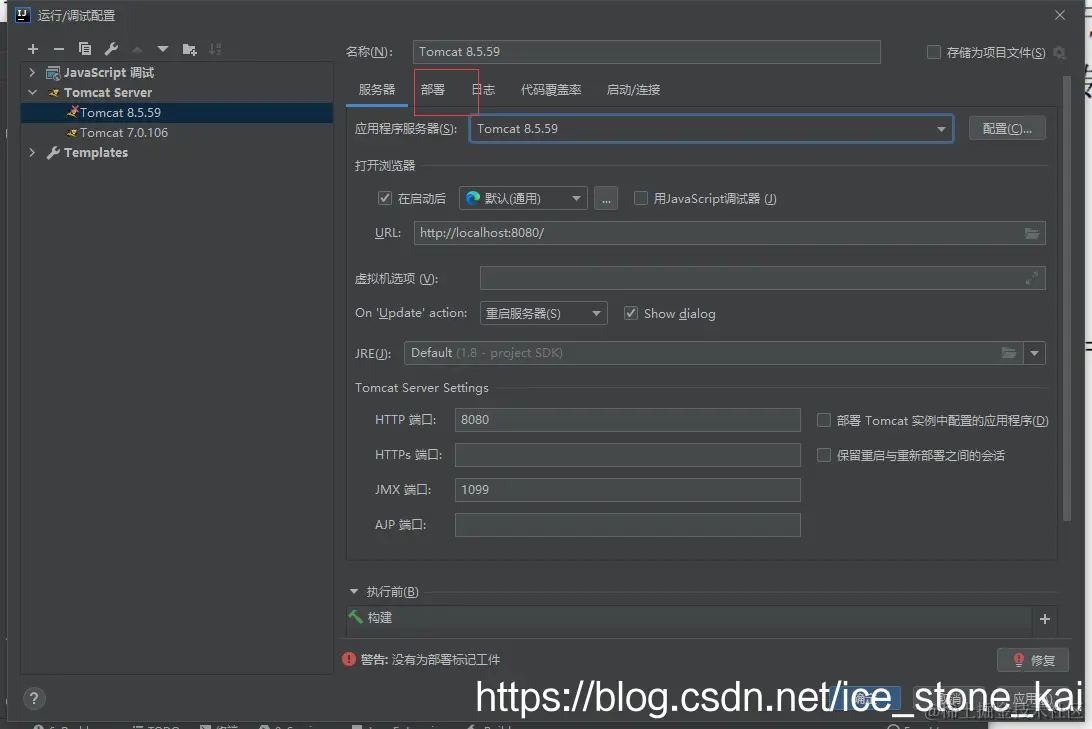Click the green hammer build icon
The width and height of the screenshot is (1092, 729).
coord(356,617)
